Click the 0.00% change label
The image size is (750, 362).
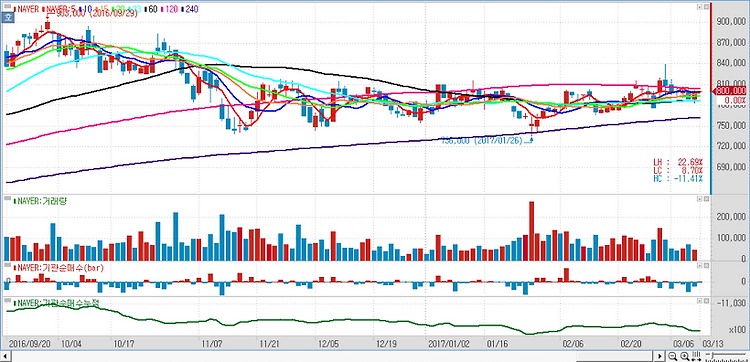(735, 100)
